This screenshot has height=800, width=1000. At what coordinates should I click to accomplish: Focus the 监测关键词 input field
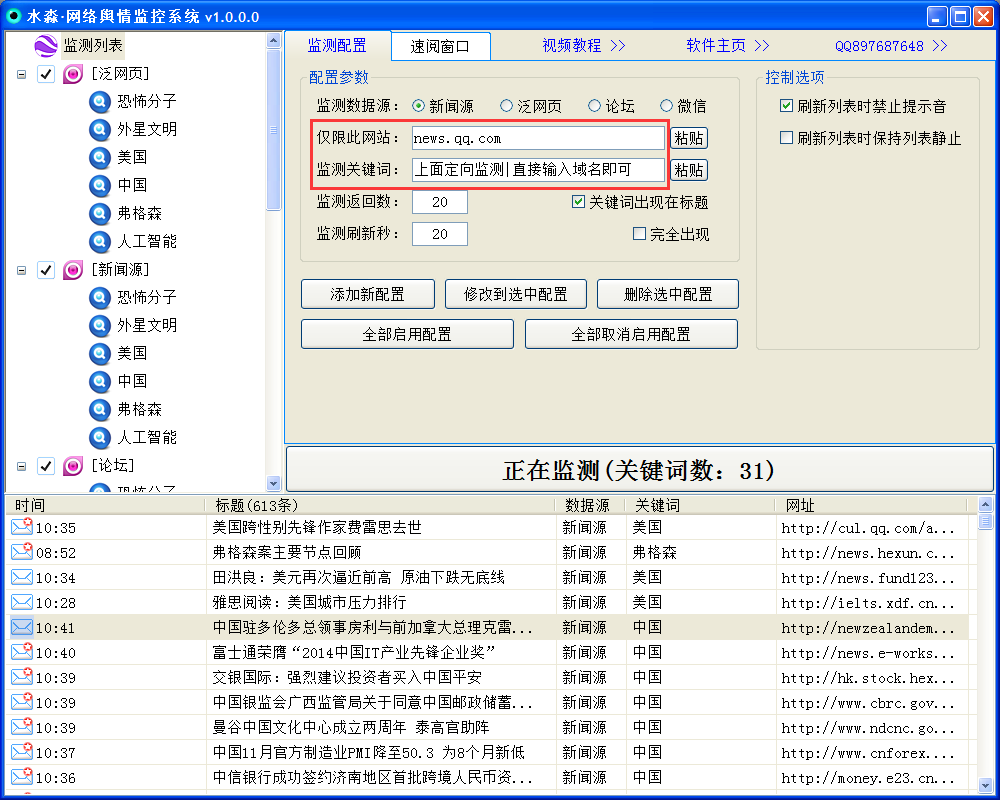click(538, 170)
